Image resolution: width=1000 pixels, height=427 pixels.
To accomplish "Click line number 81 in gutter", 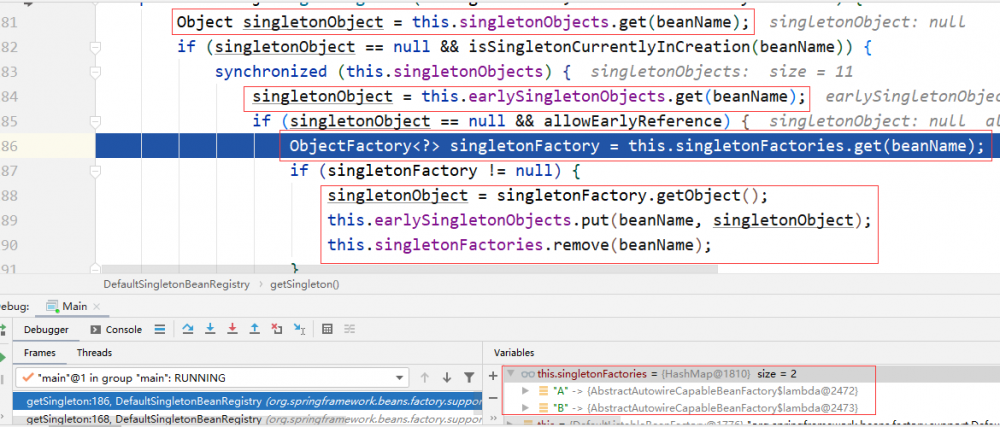I will point(10,23).
